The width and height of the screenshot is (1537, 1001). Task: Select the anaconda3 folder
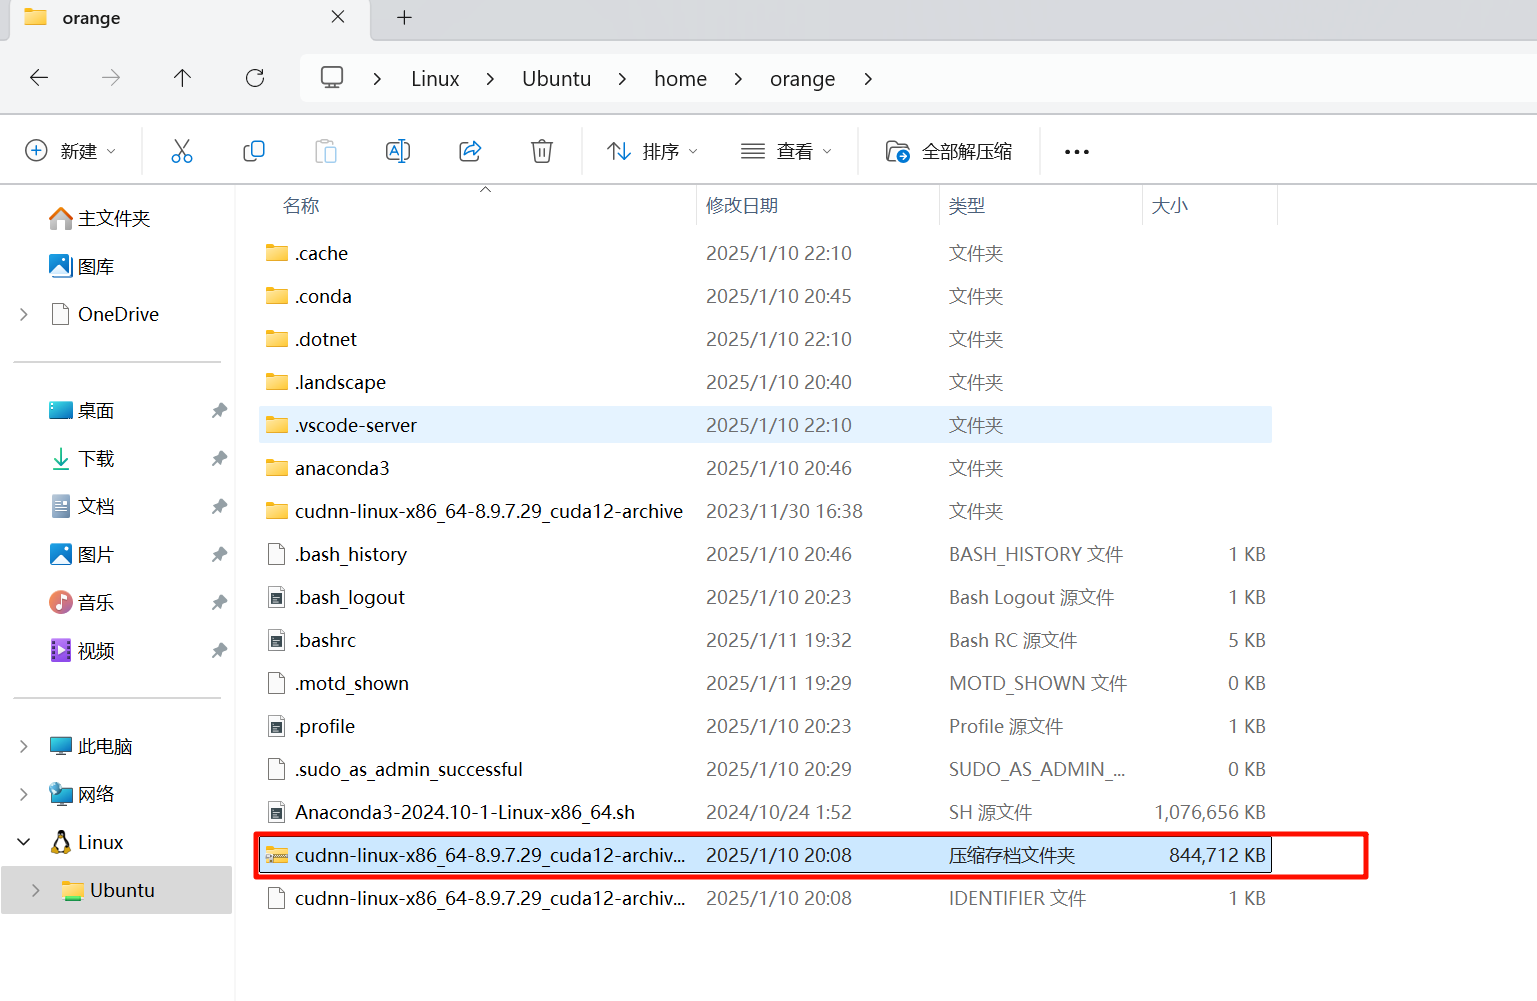[x=342, y=468]
